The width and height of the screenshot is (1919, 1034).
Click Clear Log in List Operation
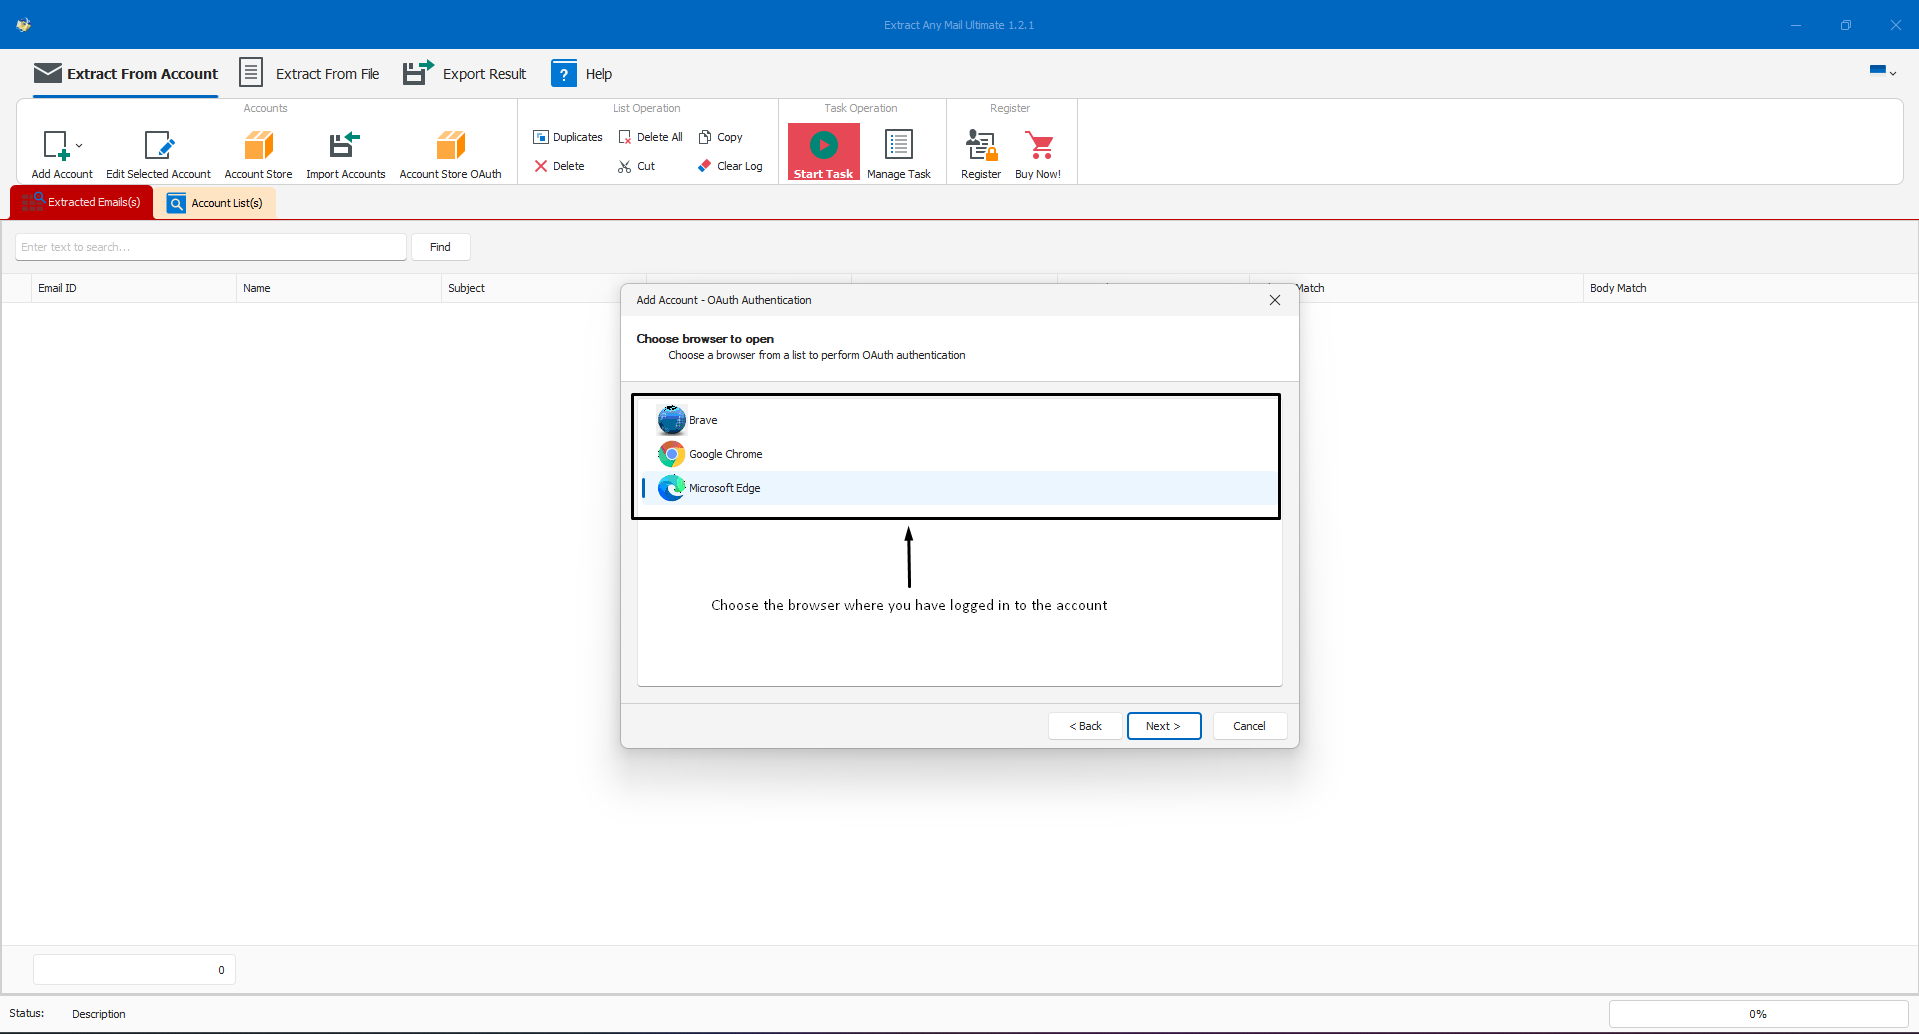[x=730, y=166]
